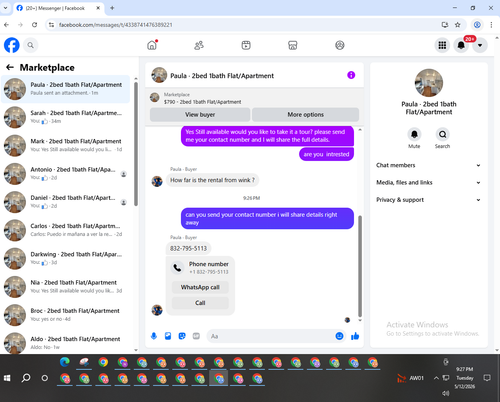
Task: Open Chrome three-dot menu
Action: (491, 25)
